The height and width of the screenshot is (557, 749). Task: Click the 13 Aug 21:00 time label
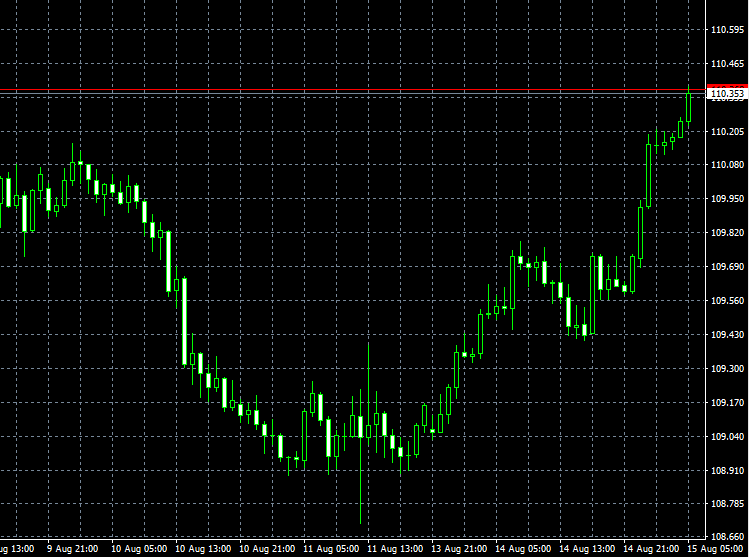[459, 549]
